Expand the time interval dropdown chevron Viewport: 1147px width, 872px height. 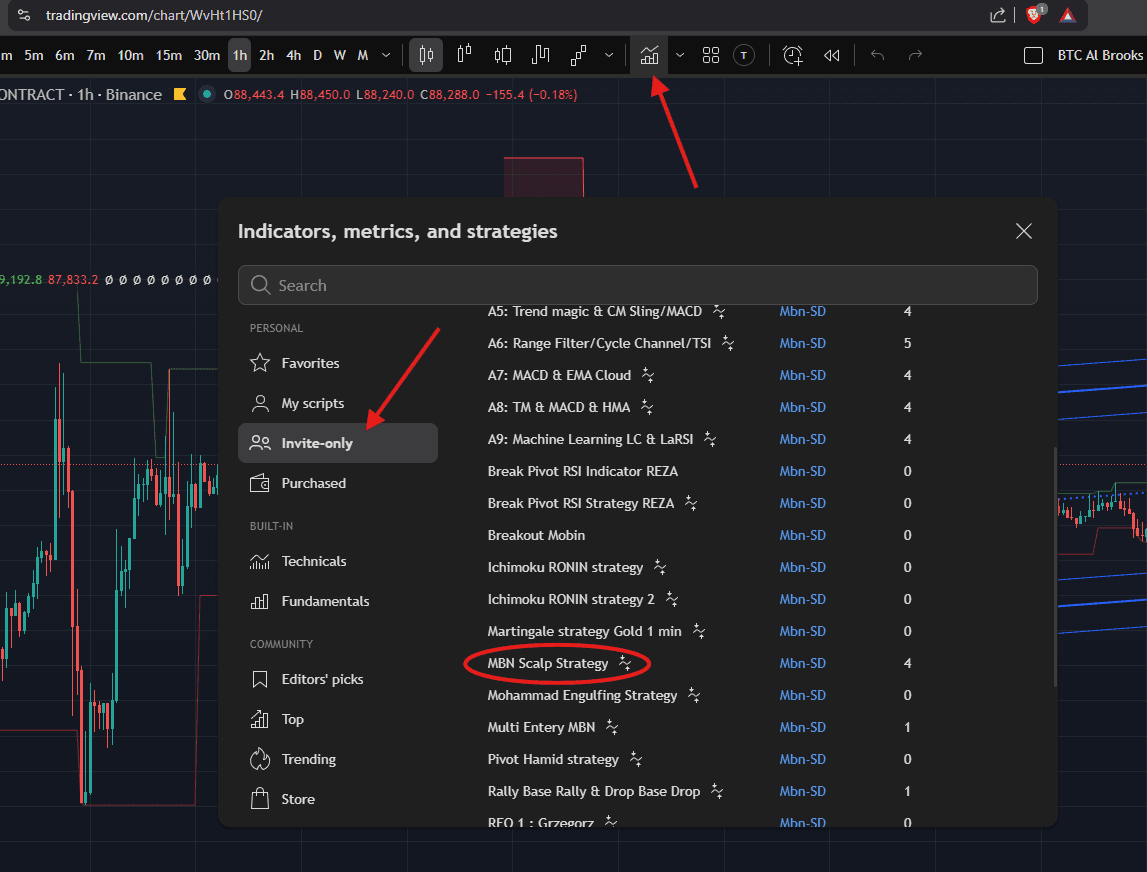click(x=387, y=55)
